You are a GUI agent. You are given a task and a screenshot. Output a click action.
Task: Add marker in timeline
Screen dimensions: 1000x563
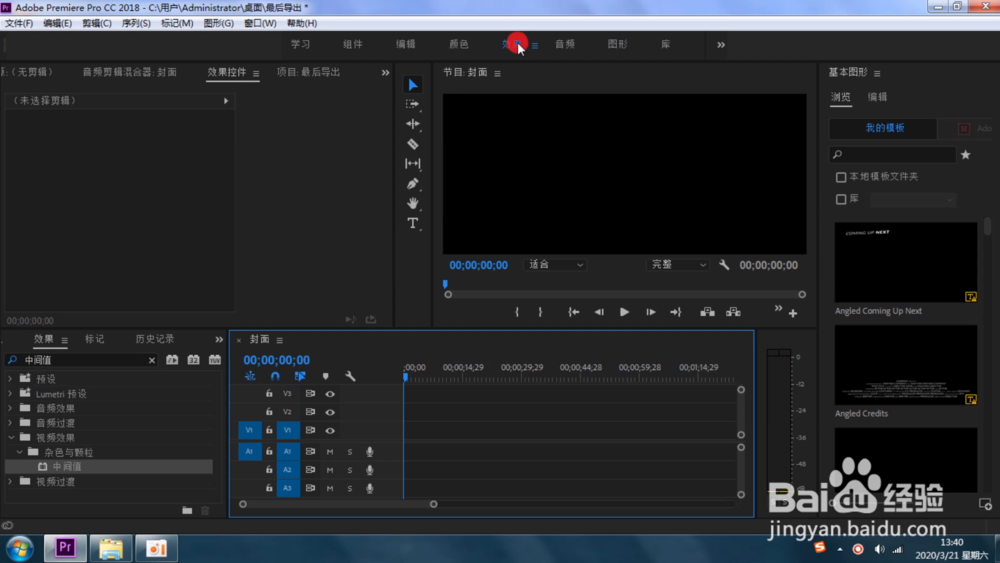[x=325, y=376]
